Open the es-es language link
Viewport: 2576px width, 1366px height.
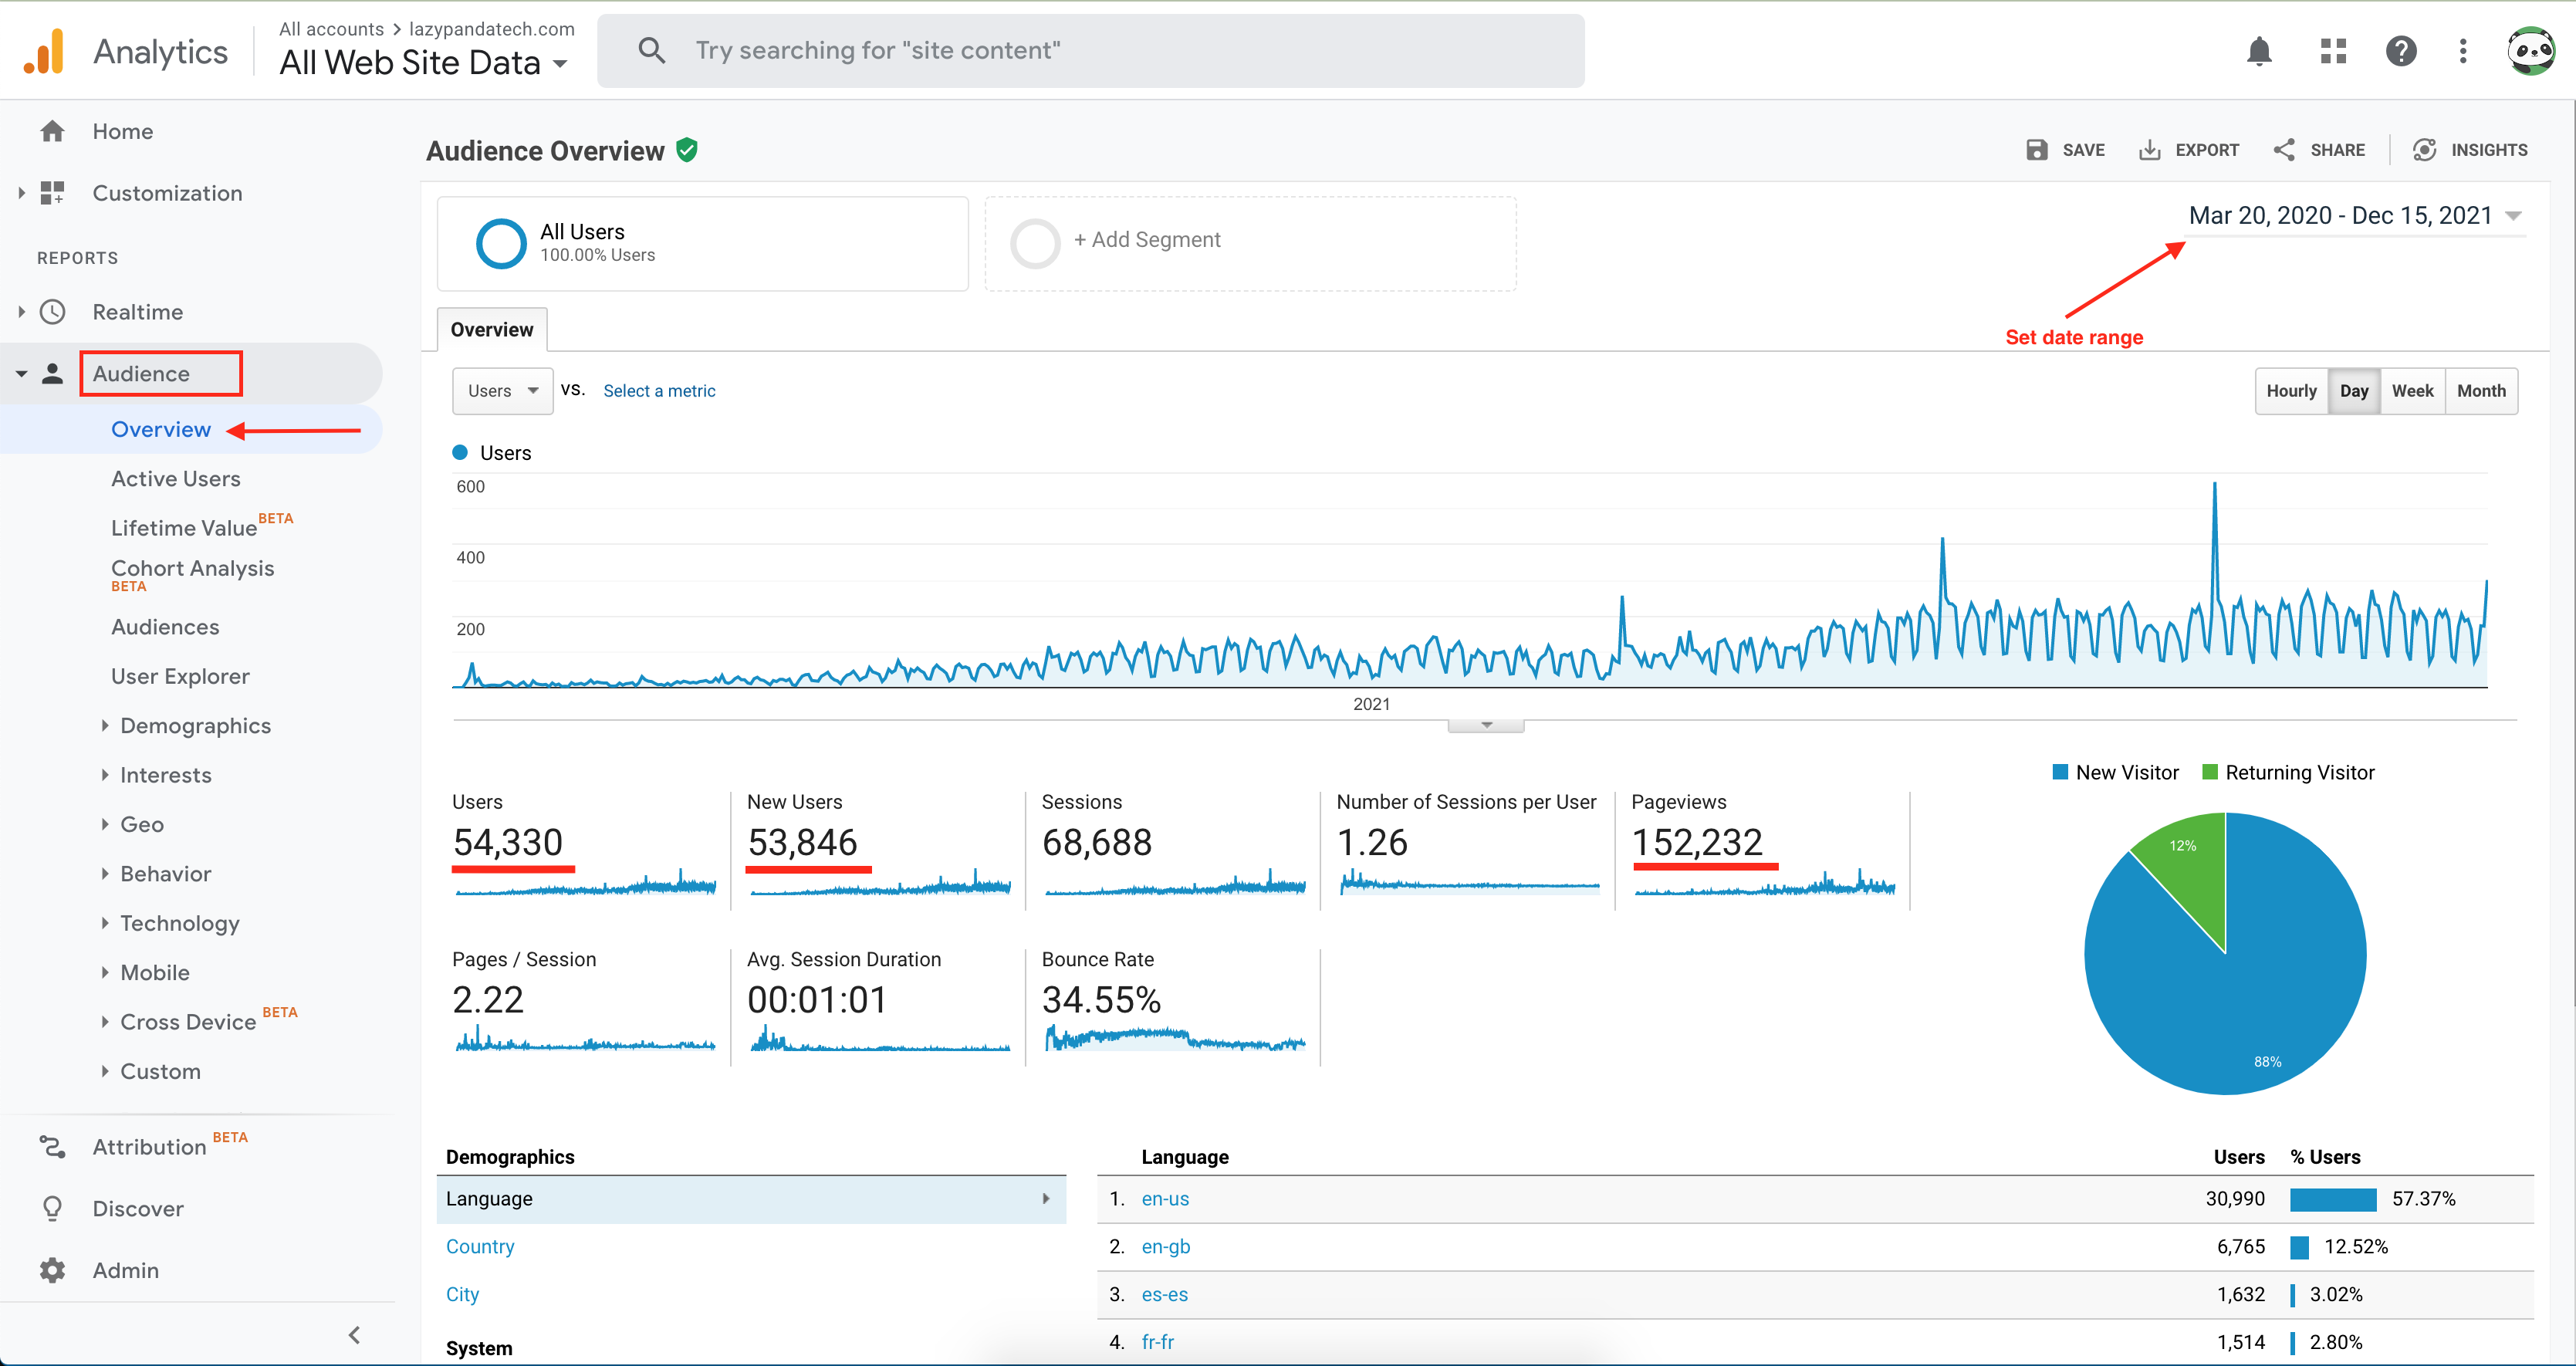1164,1295
